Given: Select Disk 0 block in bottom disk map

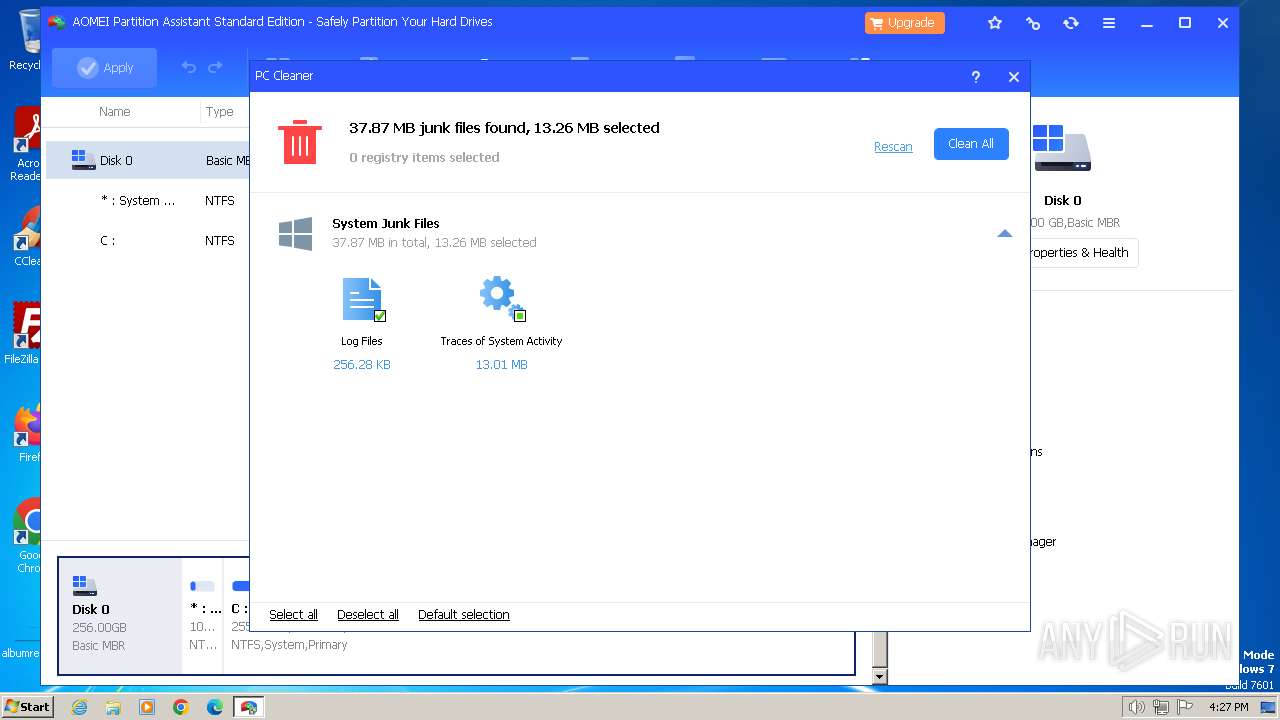Looking at the screenshot, I should pos(121,616).
